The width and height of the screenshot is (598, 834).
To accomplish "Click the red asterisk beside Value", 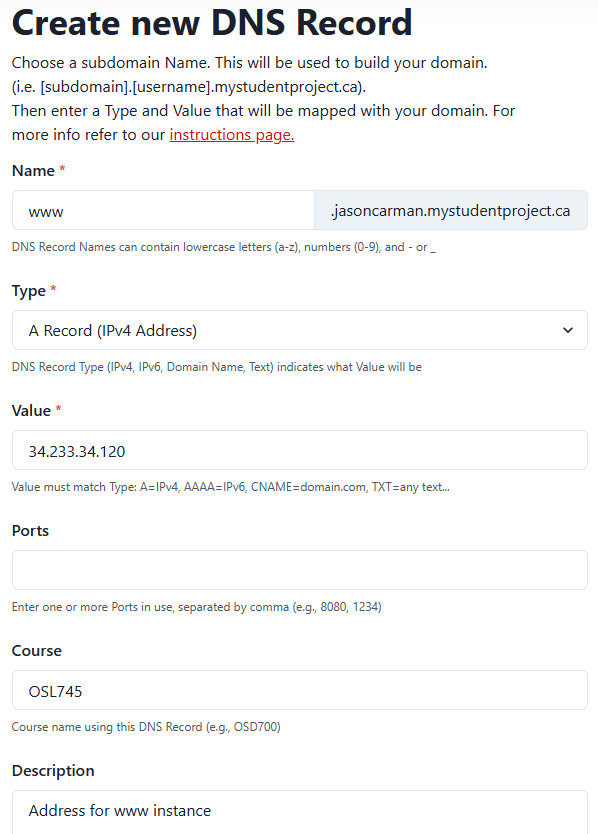I will coord(58,410).
